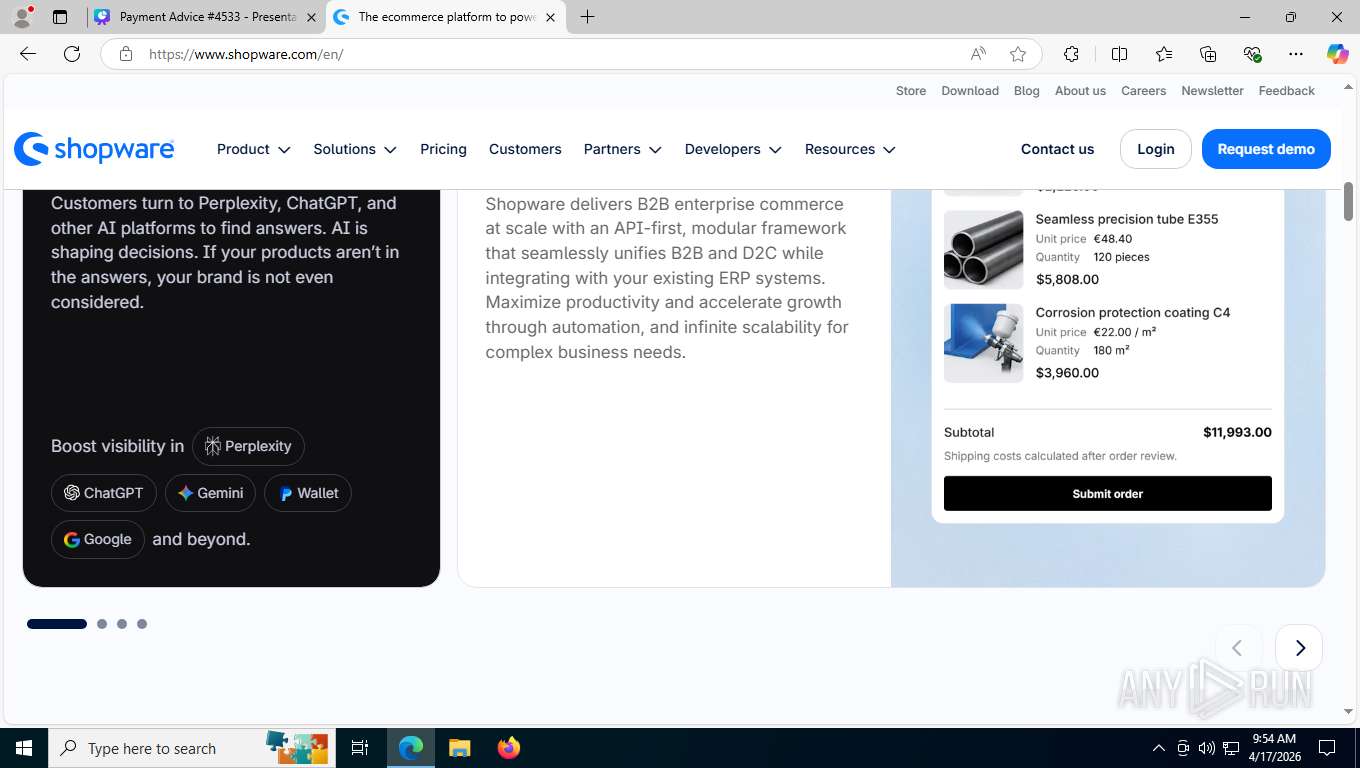Open Browser essentials heart icon

(x=1252, y=54)
